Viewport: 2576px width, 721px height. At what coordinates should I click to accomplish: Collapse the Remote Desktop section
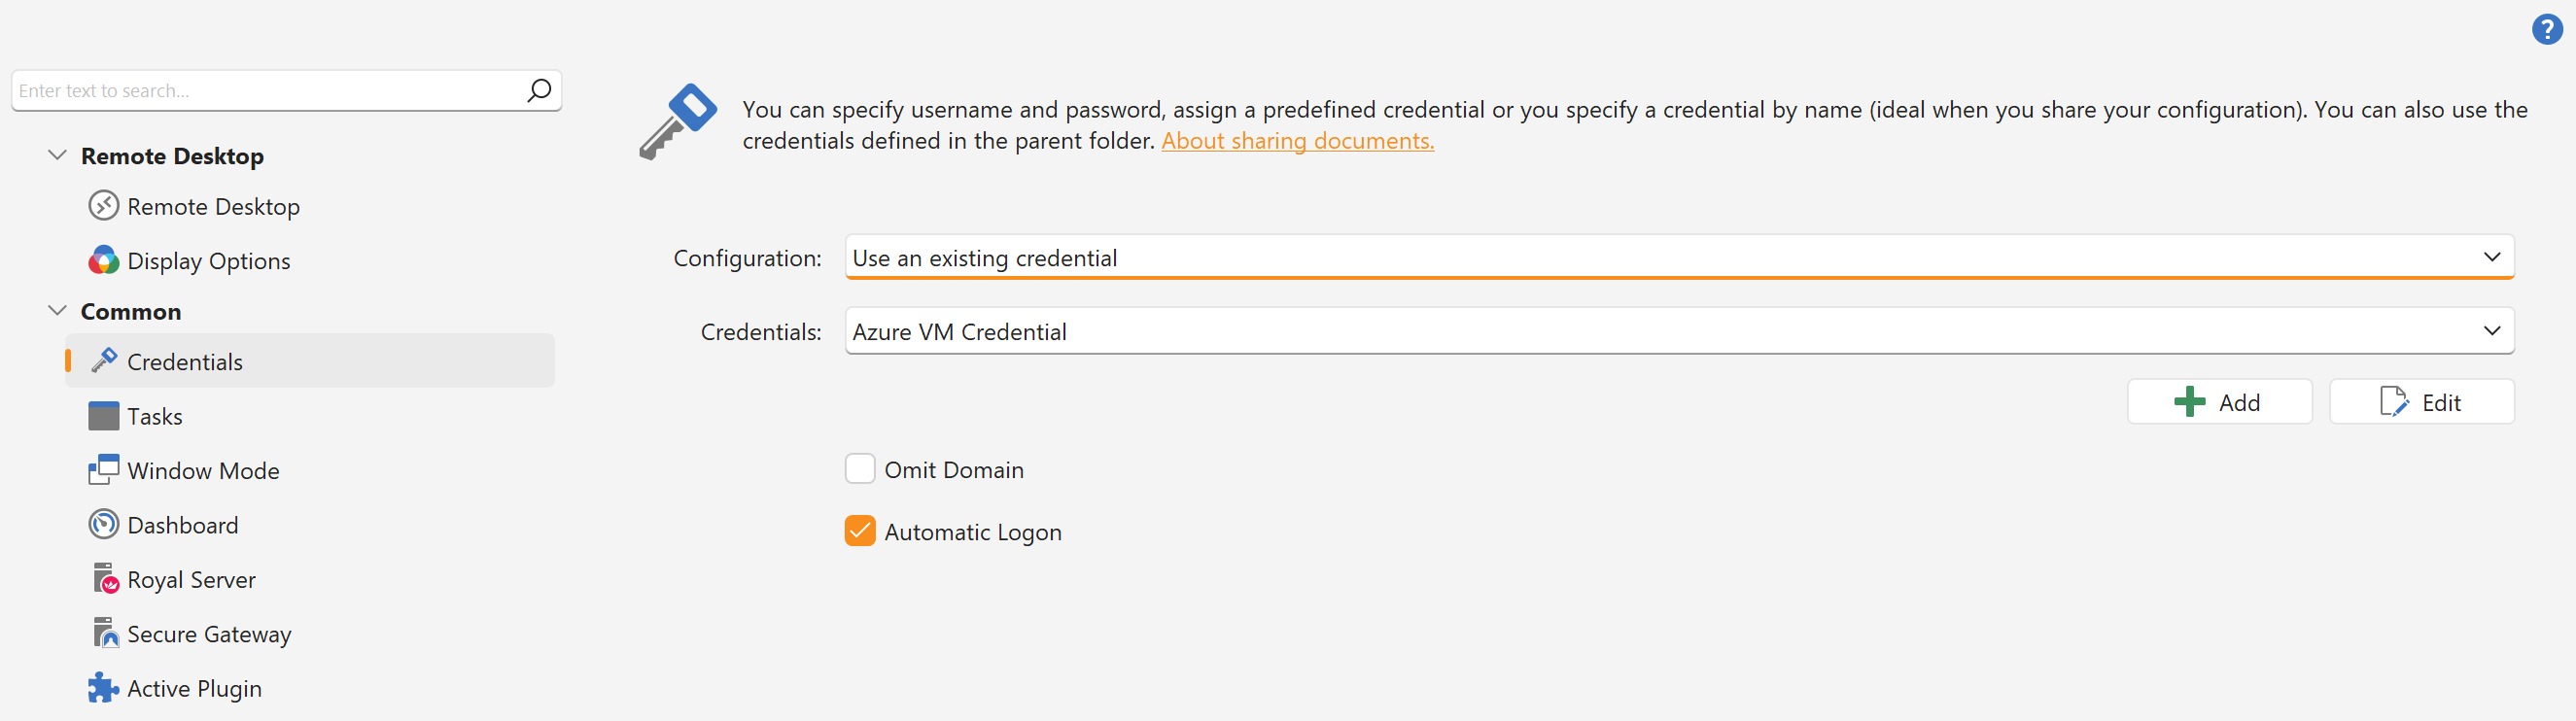click(57, 156)
